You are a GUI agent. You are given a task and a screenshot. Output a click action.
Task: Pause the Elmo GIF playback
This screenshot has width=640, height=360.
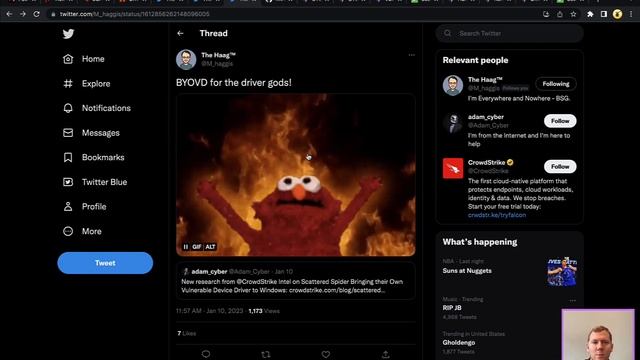(186, 247)
